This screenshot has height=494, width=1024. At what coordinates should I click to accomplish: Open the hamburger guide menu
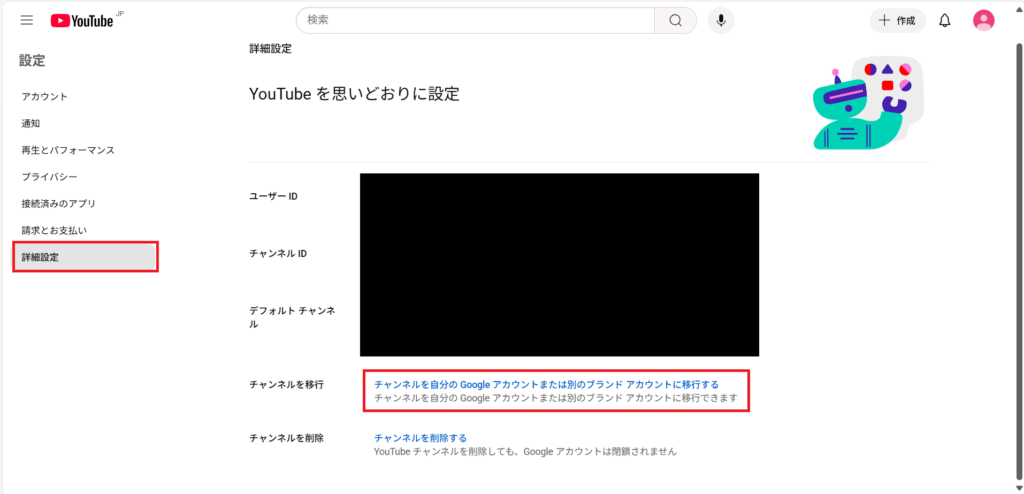tap(27, 20)
